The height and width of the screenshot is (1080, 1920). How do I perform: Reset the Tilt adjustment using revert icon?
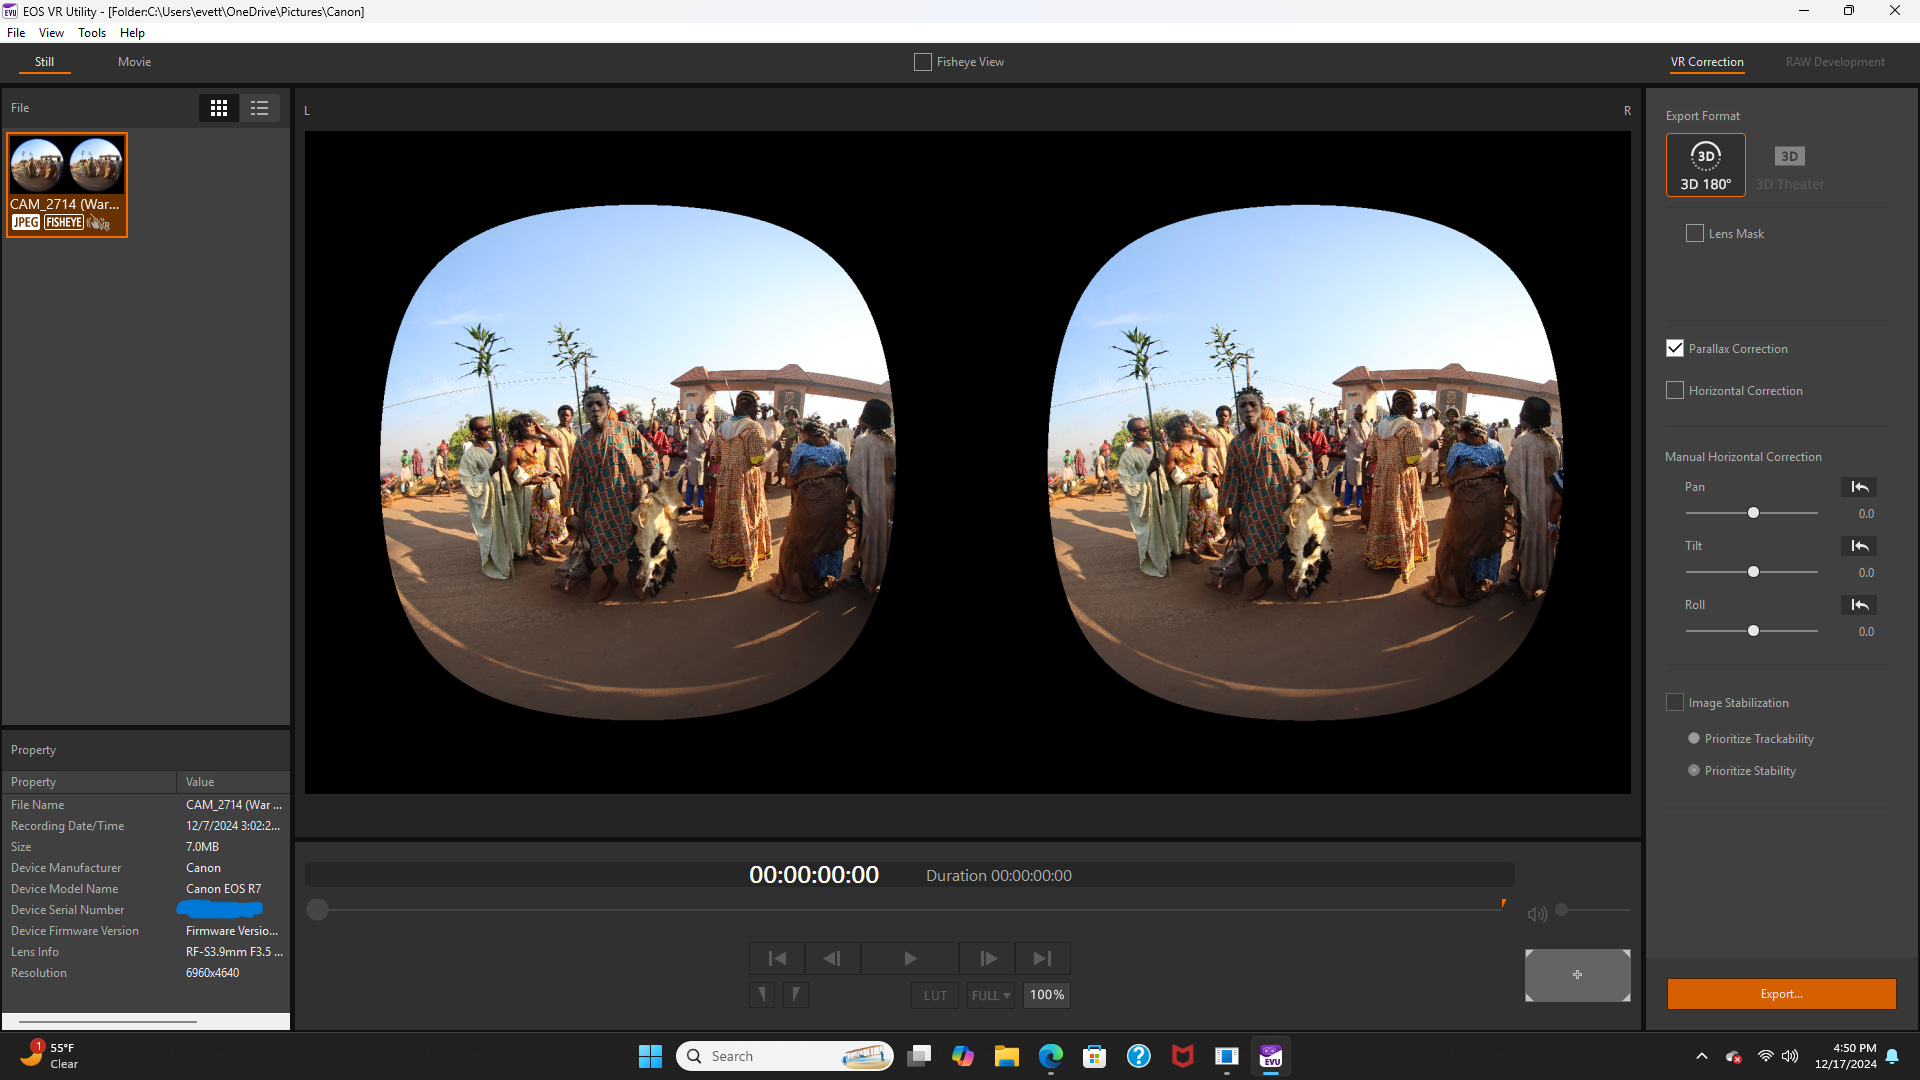pos(1859,546)
